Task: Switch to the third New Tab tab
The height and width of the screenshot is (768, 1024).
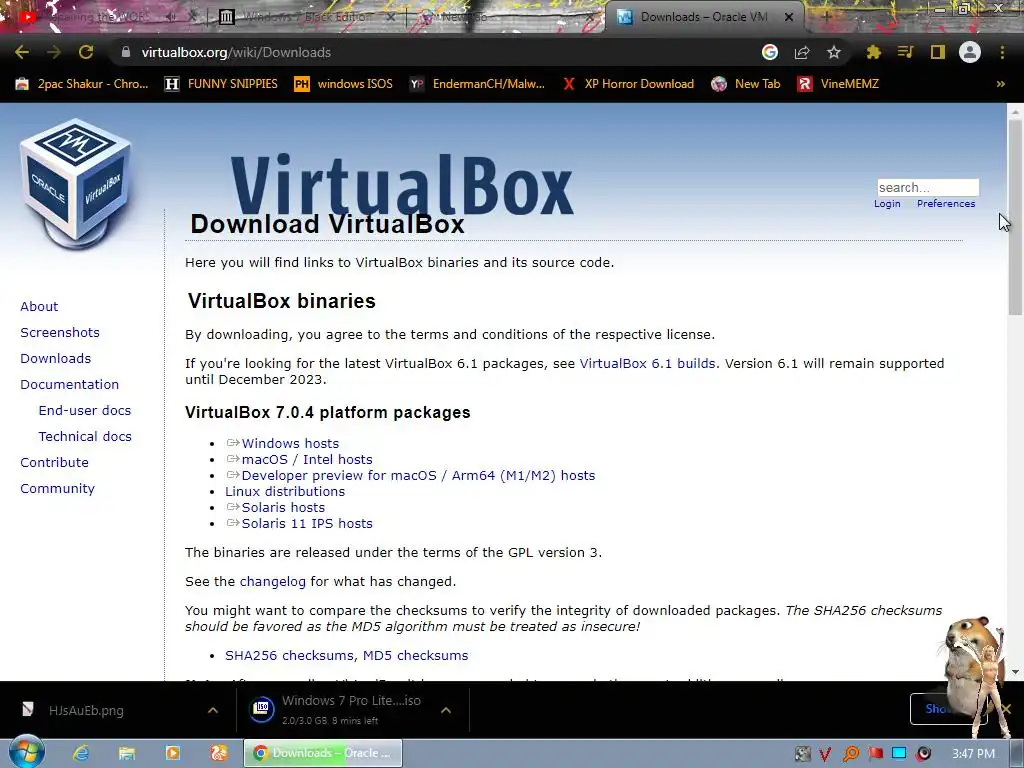Action: (x=506, y=17)
